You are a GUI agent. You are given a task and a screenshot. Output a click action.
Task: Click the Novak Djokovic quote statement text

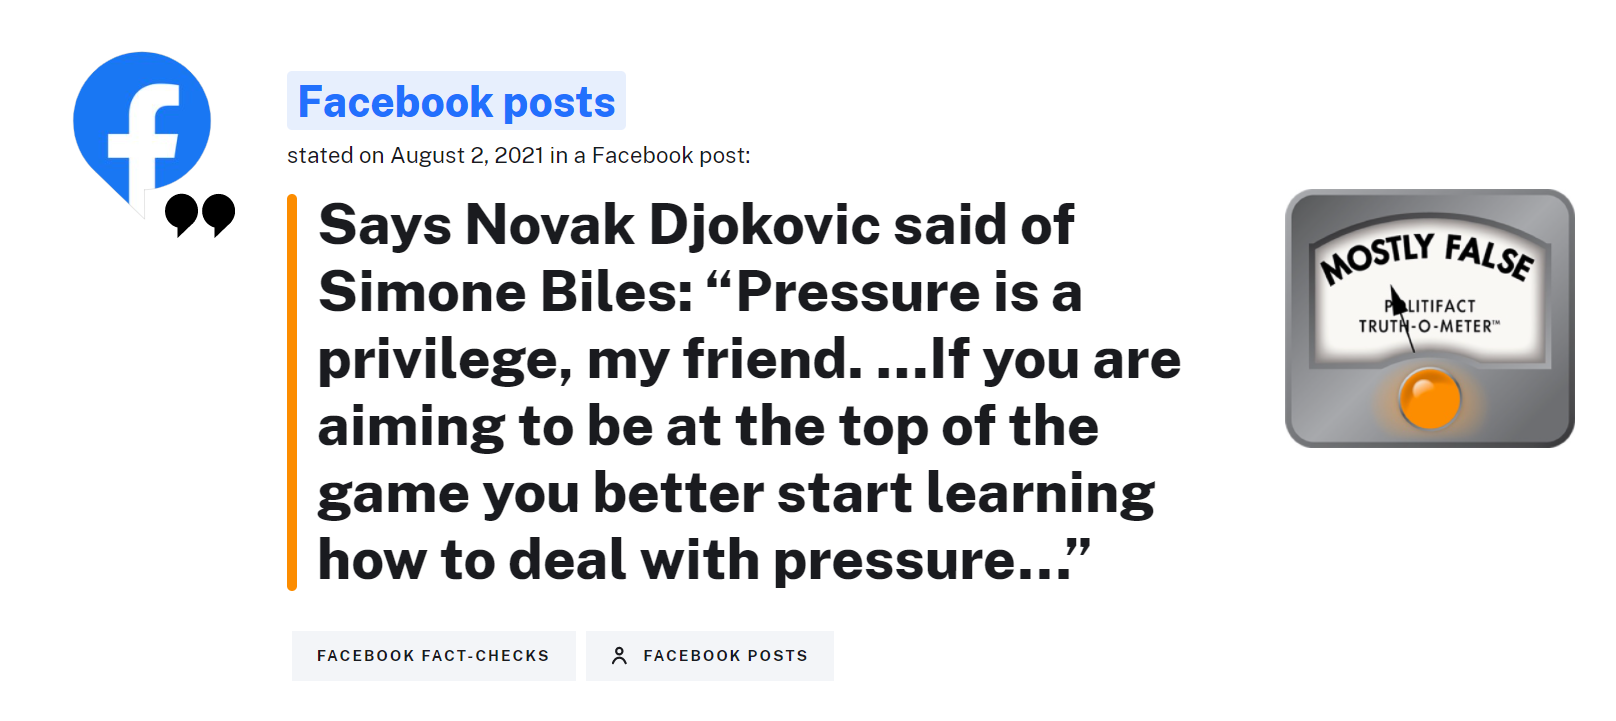[748, 391]
